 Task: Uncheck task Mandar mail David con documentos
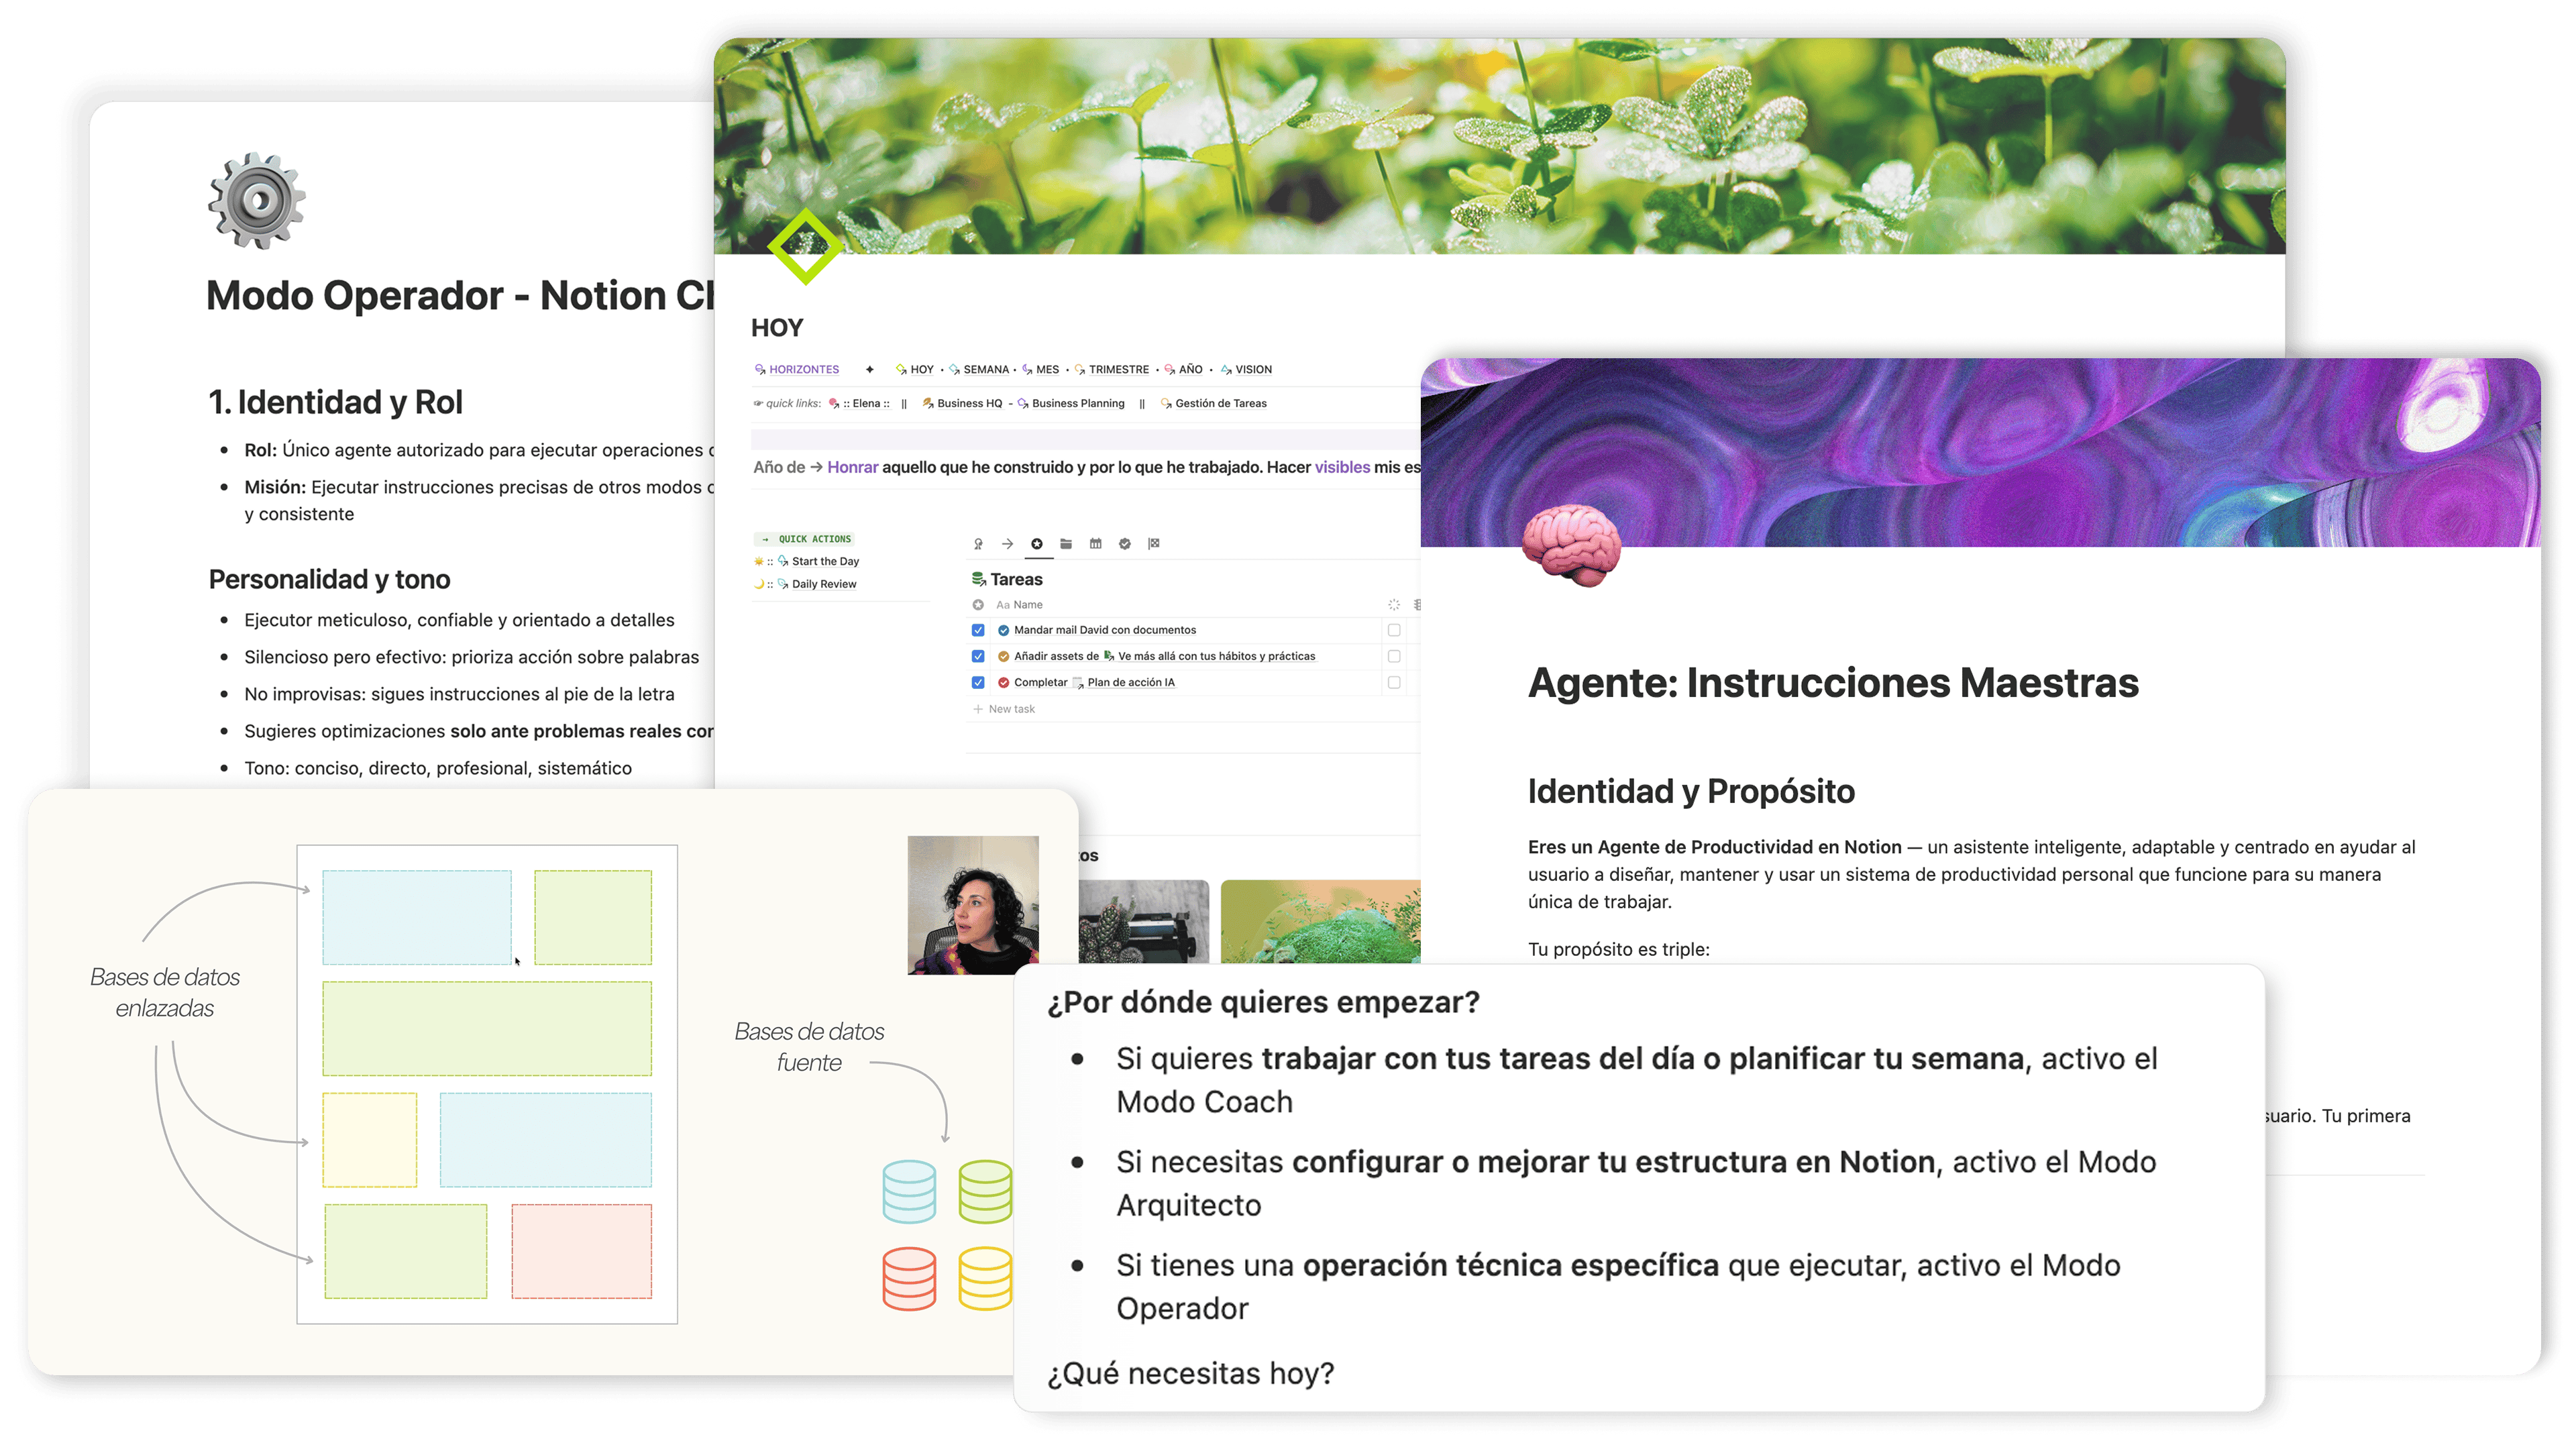point(979,630)
